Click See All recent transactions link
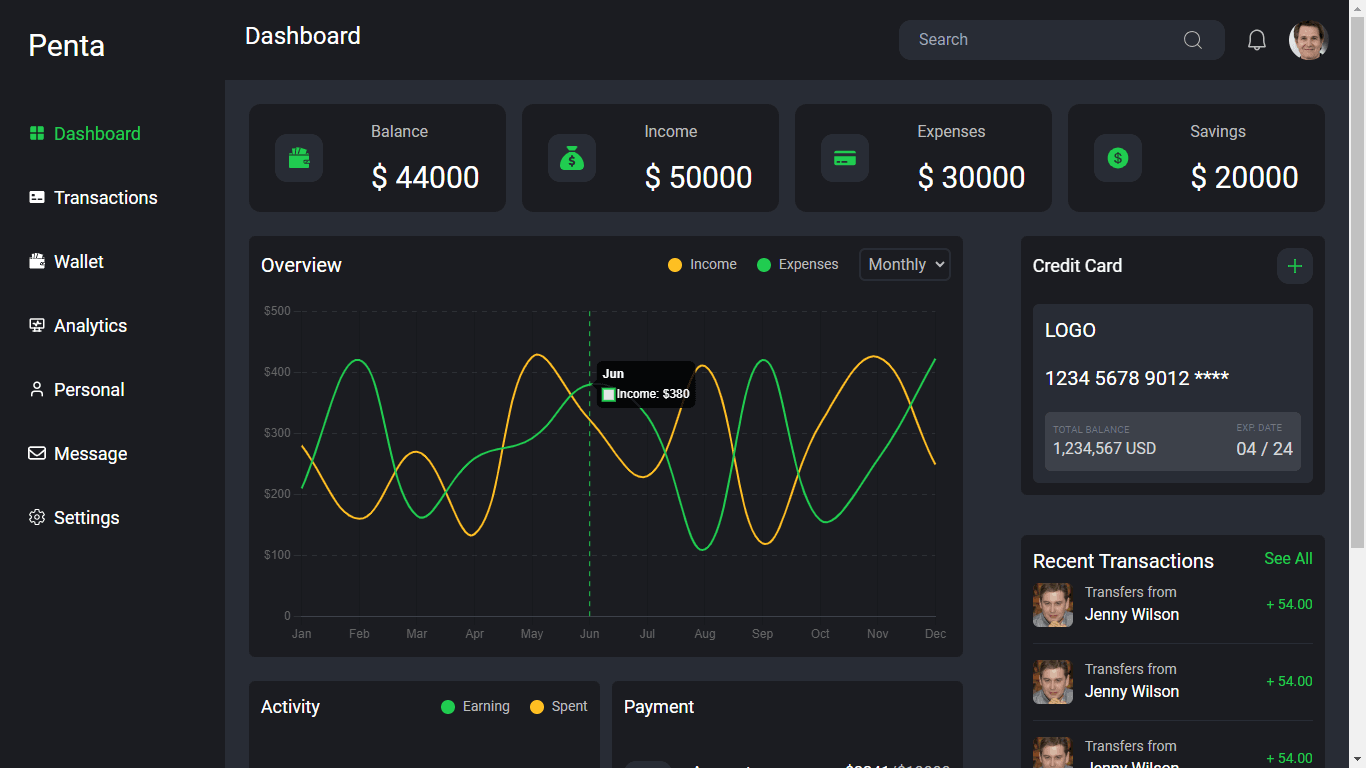 click(x=1288, y=559)
